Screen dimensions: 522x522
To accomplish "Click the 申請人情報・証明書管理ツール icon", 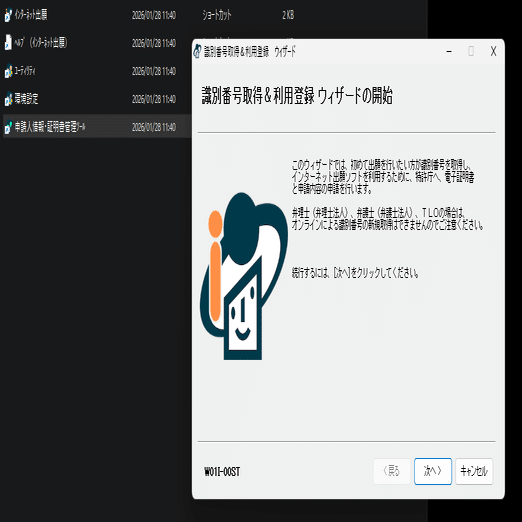I will [x=8, y=127].
